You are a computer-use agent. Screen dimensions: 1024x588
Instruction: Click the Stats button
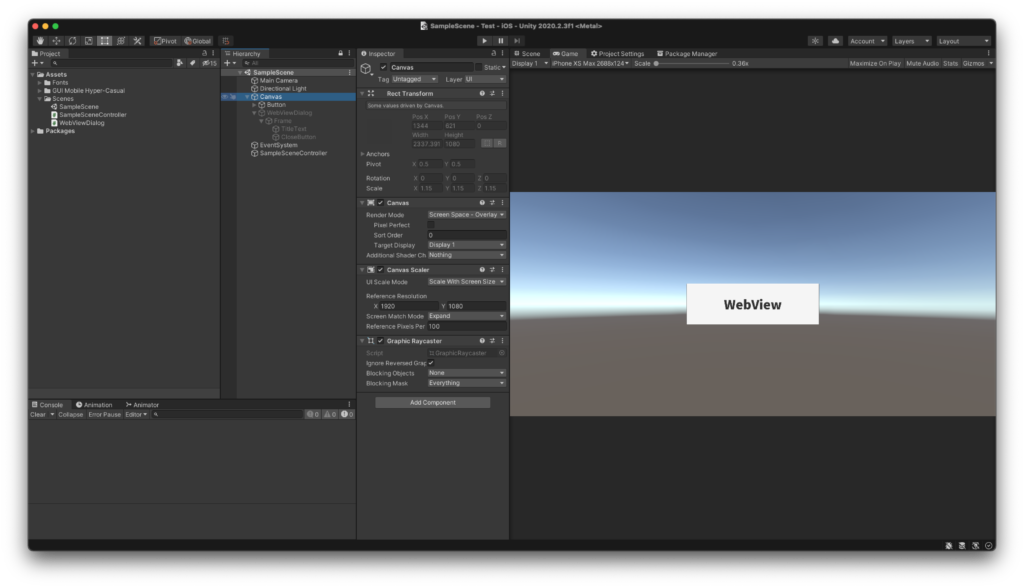950,63
